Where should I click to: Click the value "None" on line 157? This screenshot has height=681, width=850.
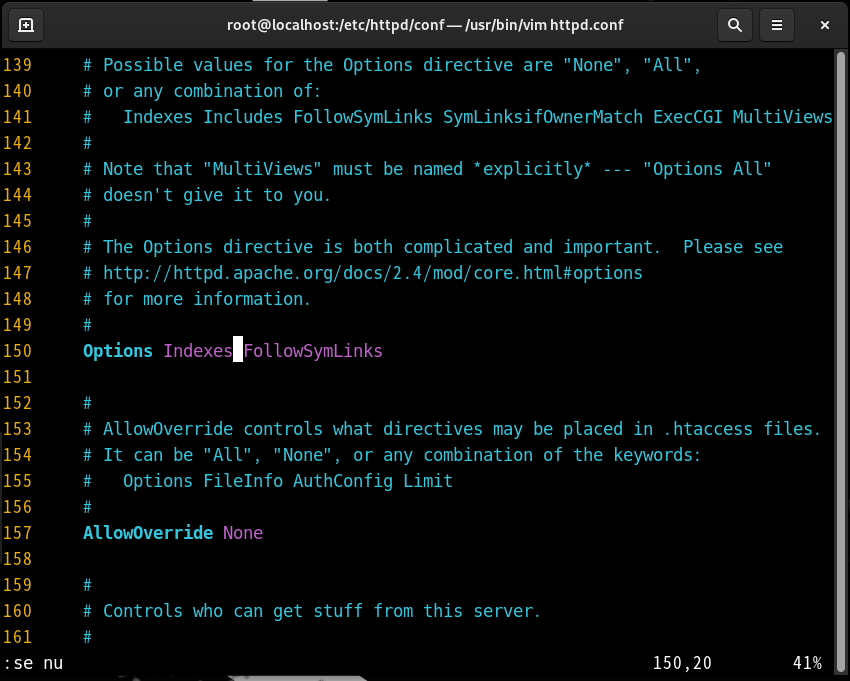(243, 533)
